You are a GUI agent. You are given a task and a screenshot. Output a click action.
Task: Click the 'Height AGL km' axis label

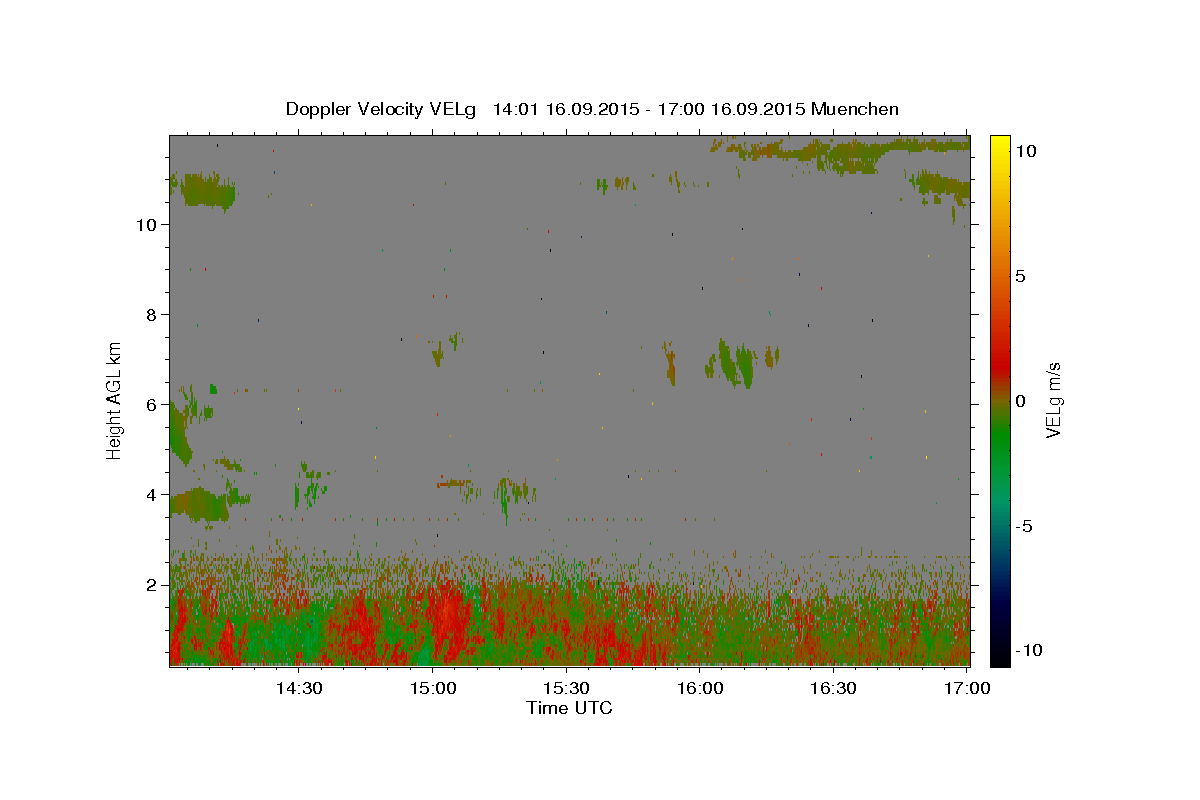(115, 399)
